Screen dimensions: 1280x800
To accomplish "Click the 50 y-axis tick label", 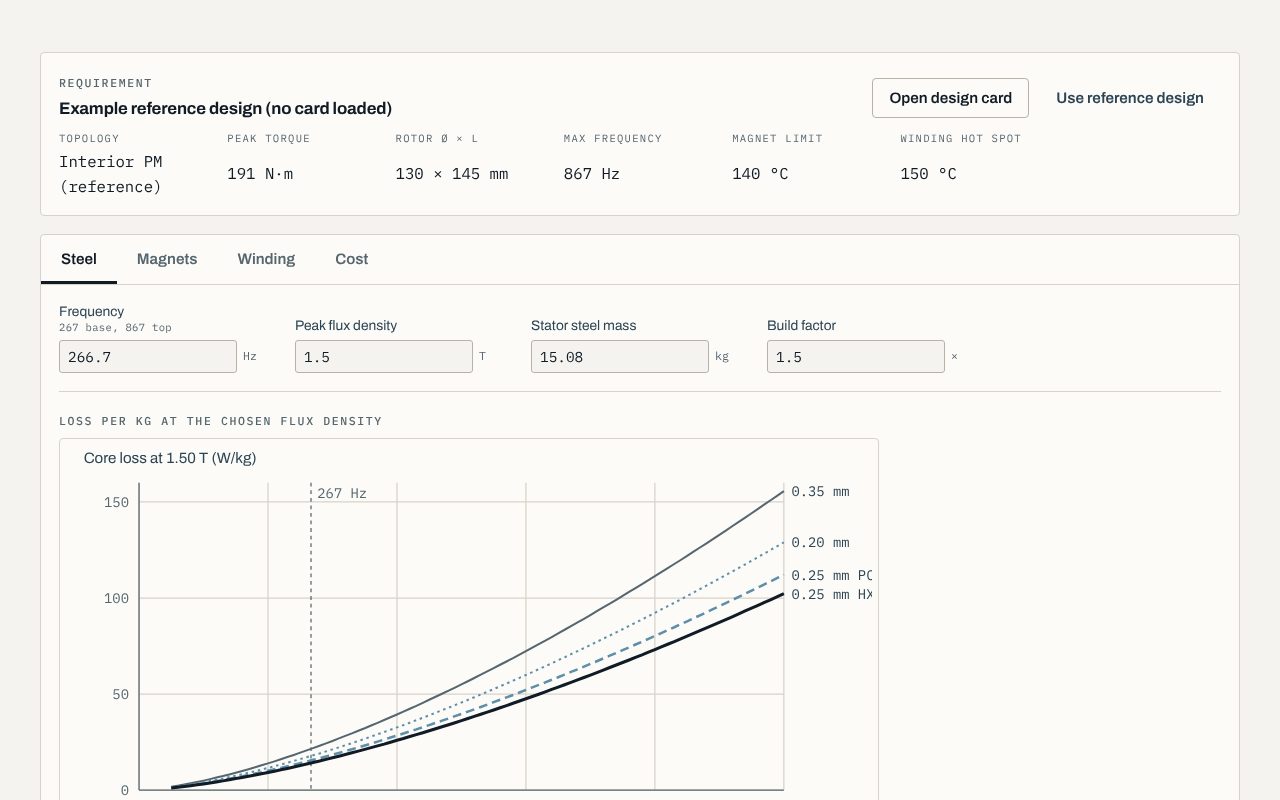I will pos(120,694).
